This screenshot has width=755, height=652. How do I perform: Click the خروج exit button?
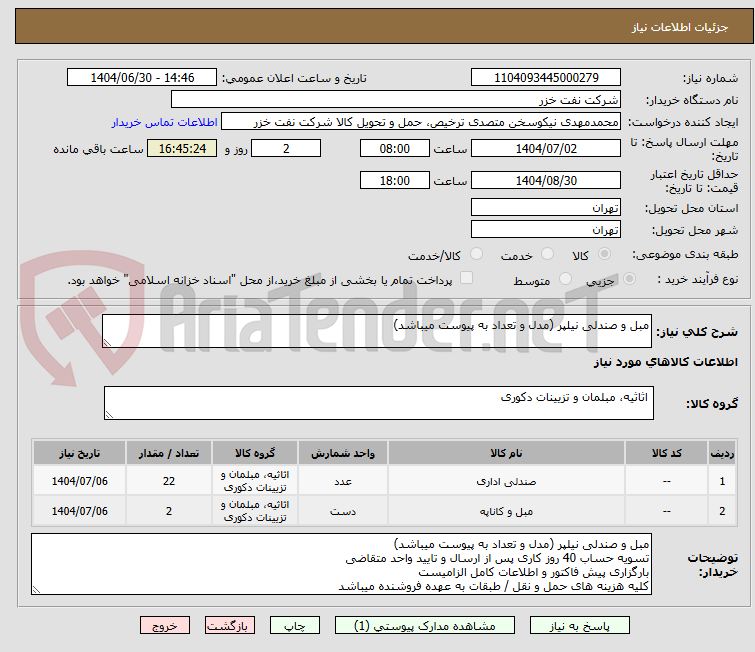coord(165,626)
